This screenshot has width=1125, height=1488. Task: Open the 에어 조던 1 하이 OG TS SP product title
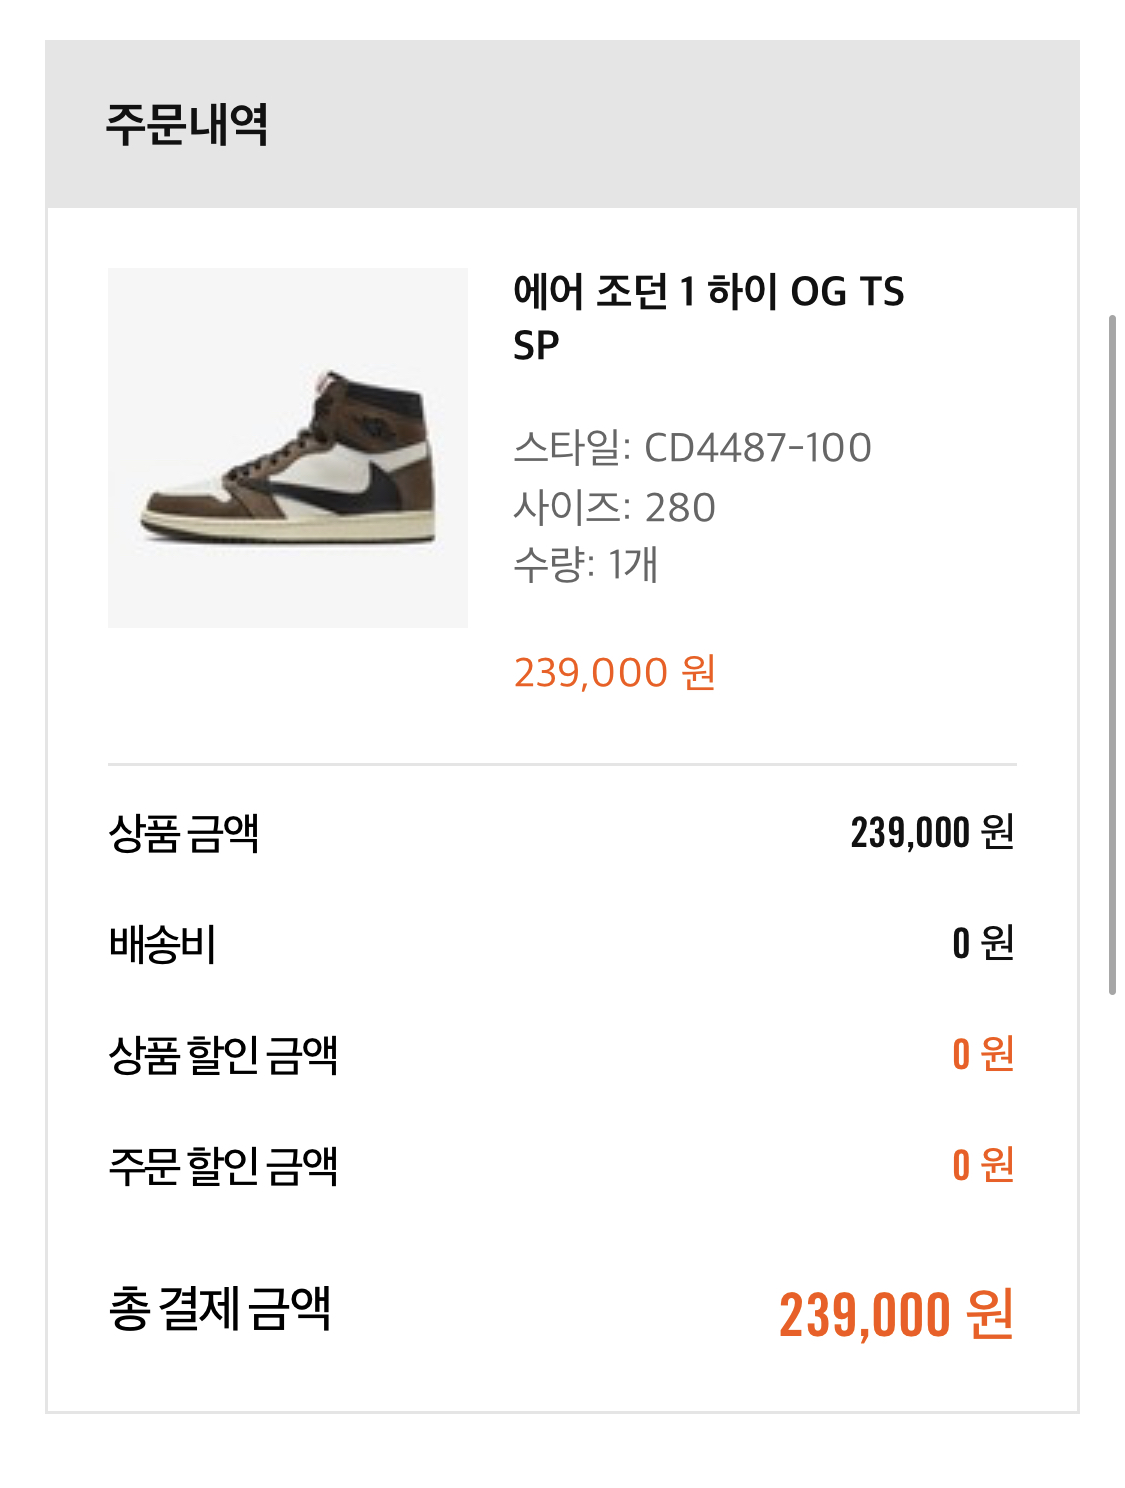pyautogui.click(x=708, y=316)
